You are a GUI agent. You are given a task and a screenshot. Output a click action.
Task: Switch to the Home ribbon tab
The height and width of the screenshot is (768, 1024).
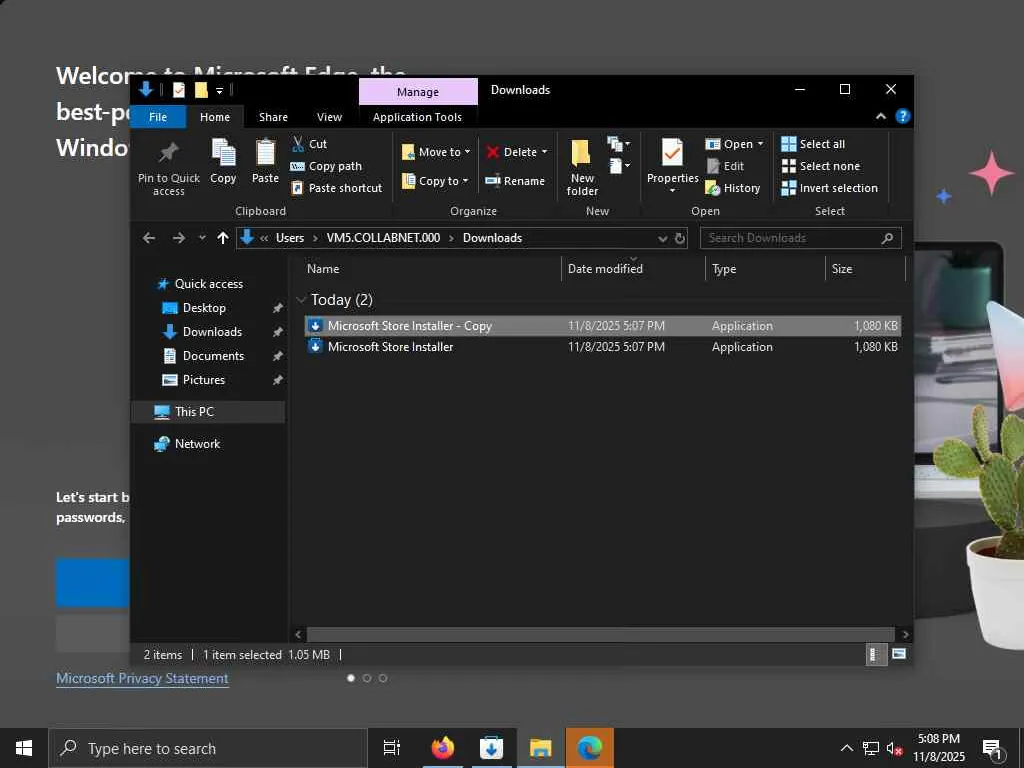(x=215, y=117)
